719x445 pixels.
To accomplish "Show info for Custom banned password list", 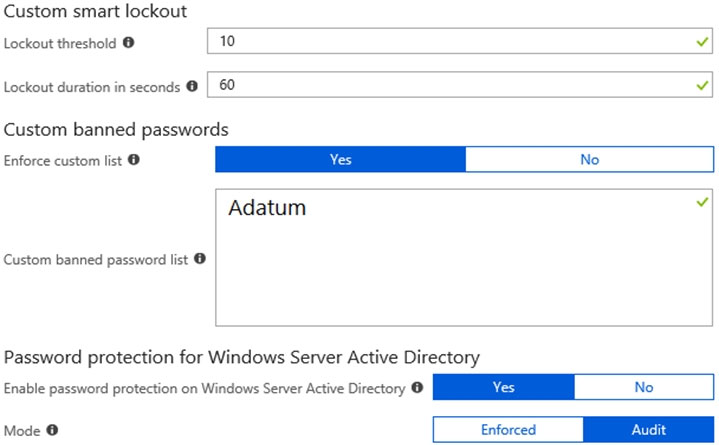I will tap(199, 259).
